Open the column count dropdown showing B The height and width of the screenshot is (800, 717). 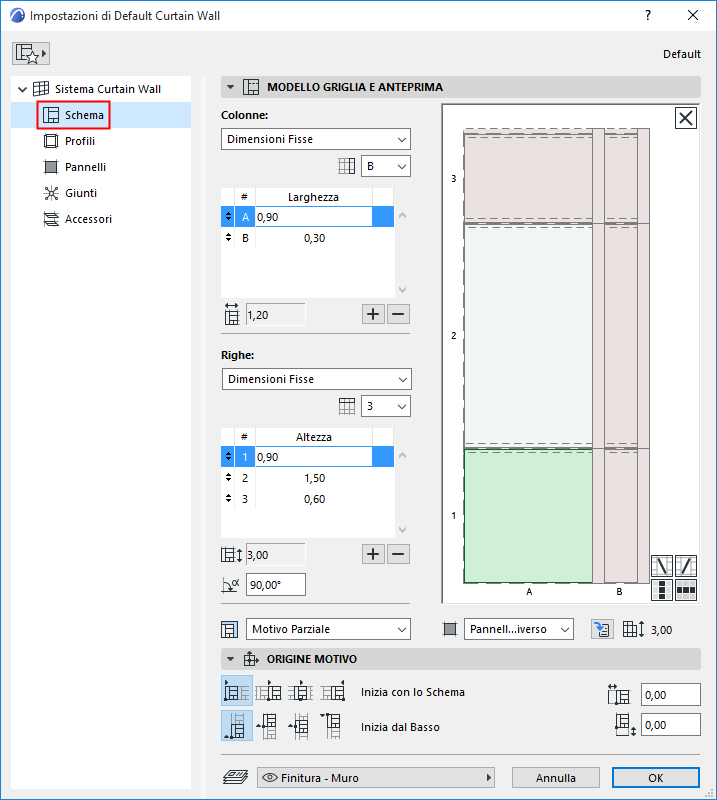[386, 166]
